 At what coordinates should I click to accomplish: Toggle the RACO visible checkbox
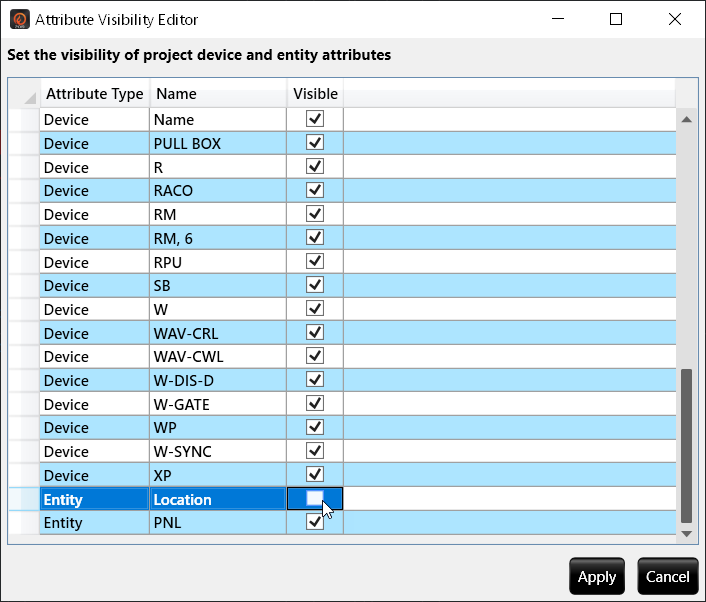[315, 190]
